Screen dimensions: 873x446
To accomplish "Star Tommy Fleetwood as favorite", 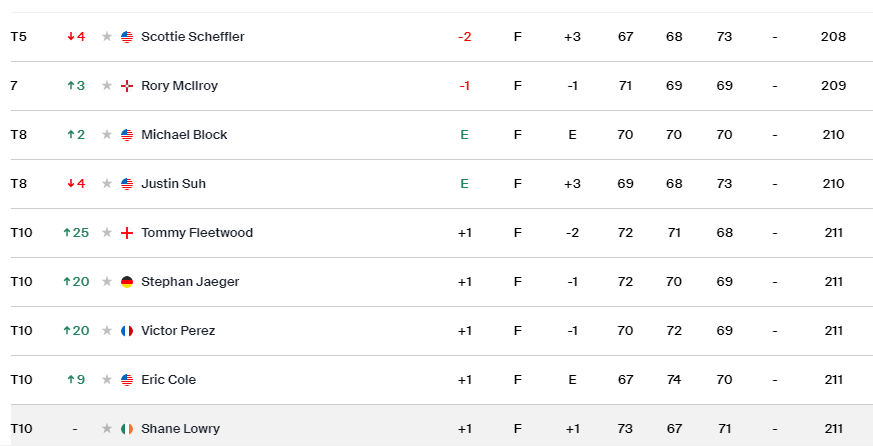I will [x=107, y=233].
